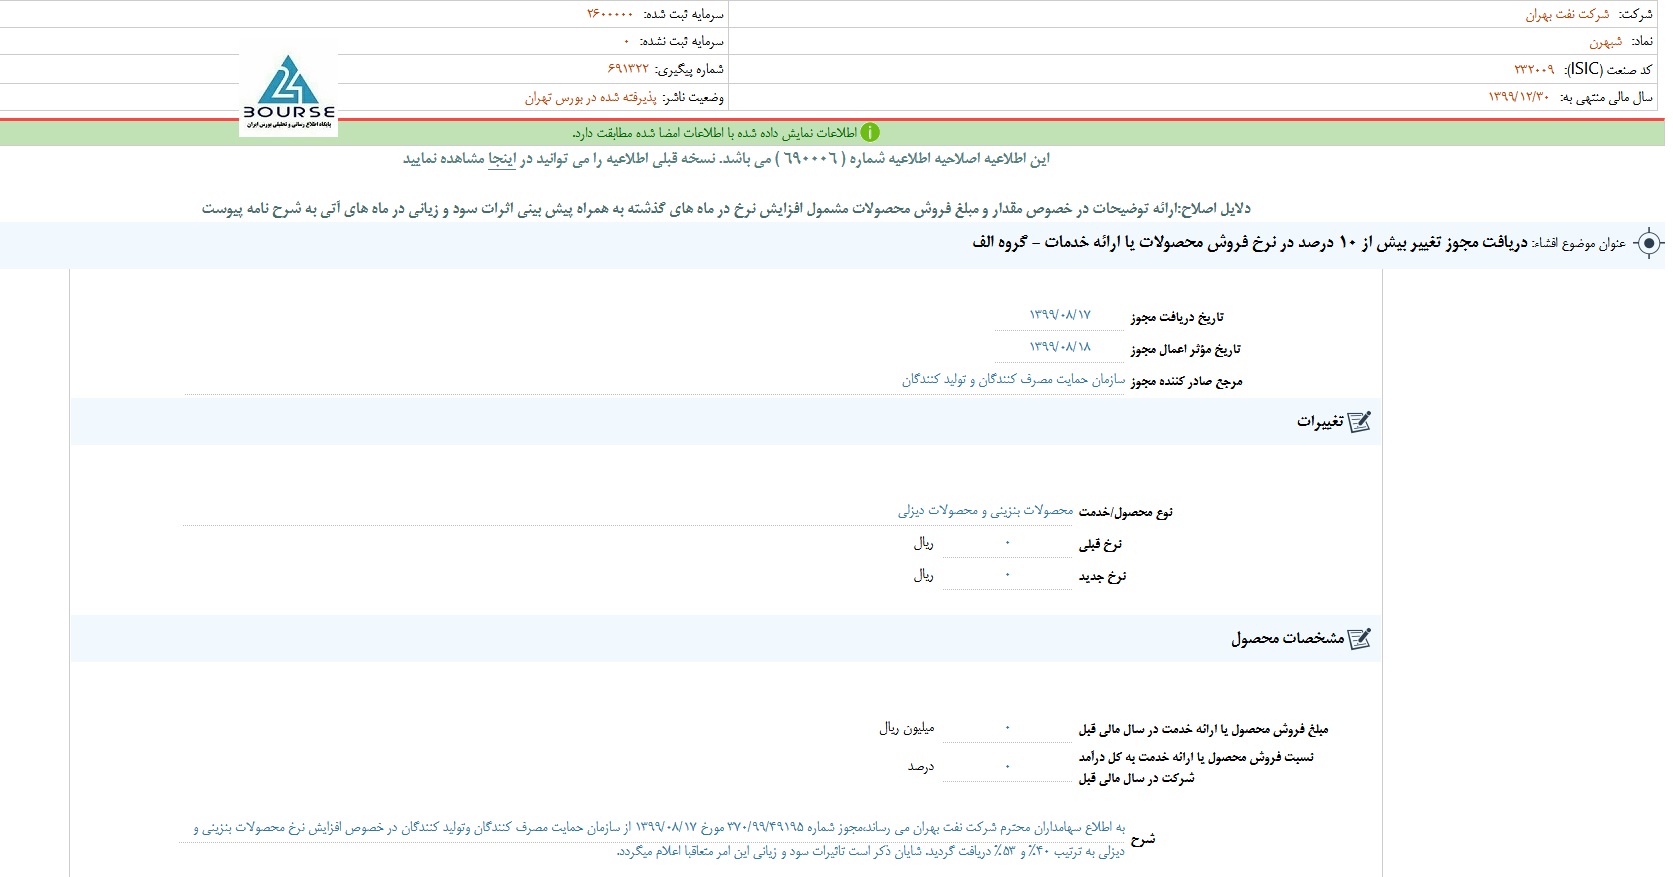
Task: Click the permit receipt date ۱۳۹۹/۰۸/۱۷ field
Action: 1059,315
